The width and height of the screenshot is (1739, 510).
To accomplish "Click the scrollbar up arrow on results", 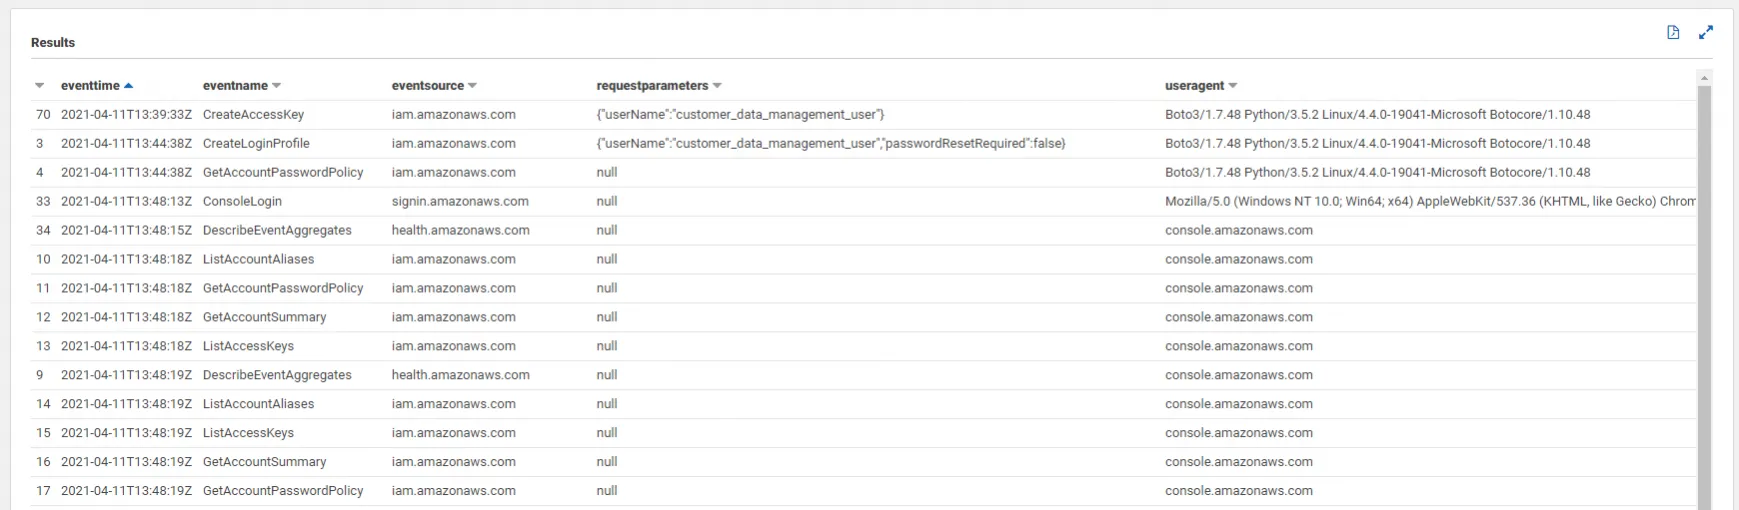I will click(1705, 77).
